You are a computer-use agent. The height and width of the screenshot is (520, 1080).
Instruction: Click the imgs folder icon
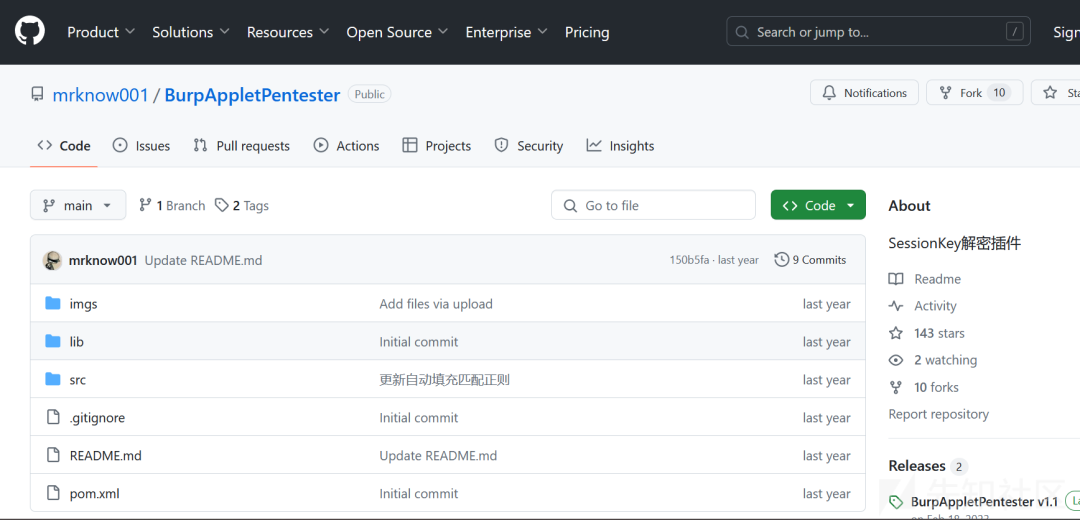[x=53, y=303]
